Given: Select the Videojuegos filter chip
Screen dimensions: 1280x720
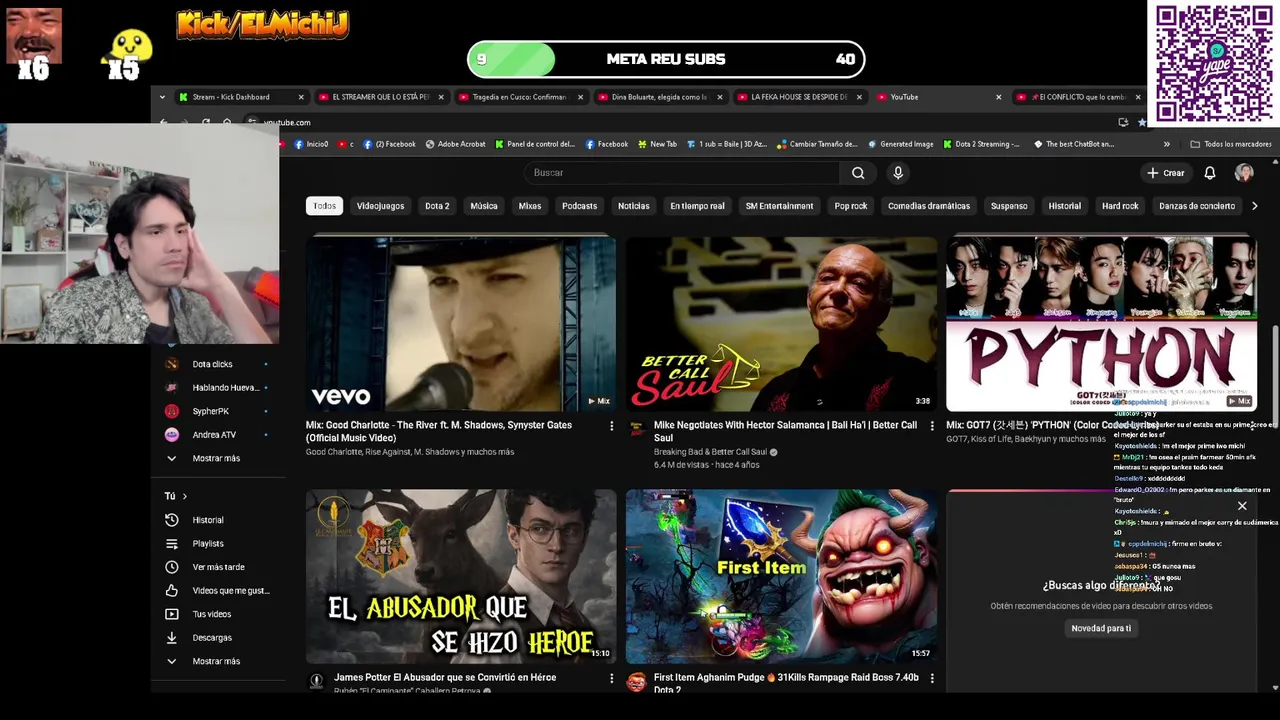Looking at the screenshot, I should (380, 206).
